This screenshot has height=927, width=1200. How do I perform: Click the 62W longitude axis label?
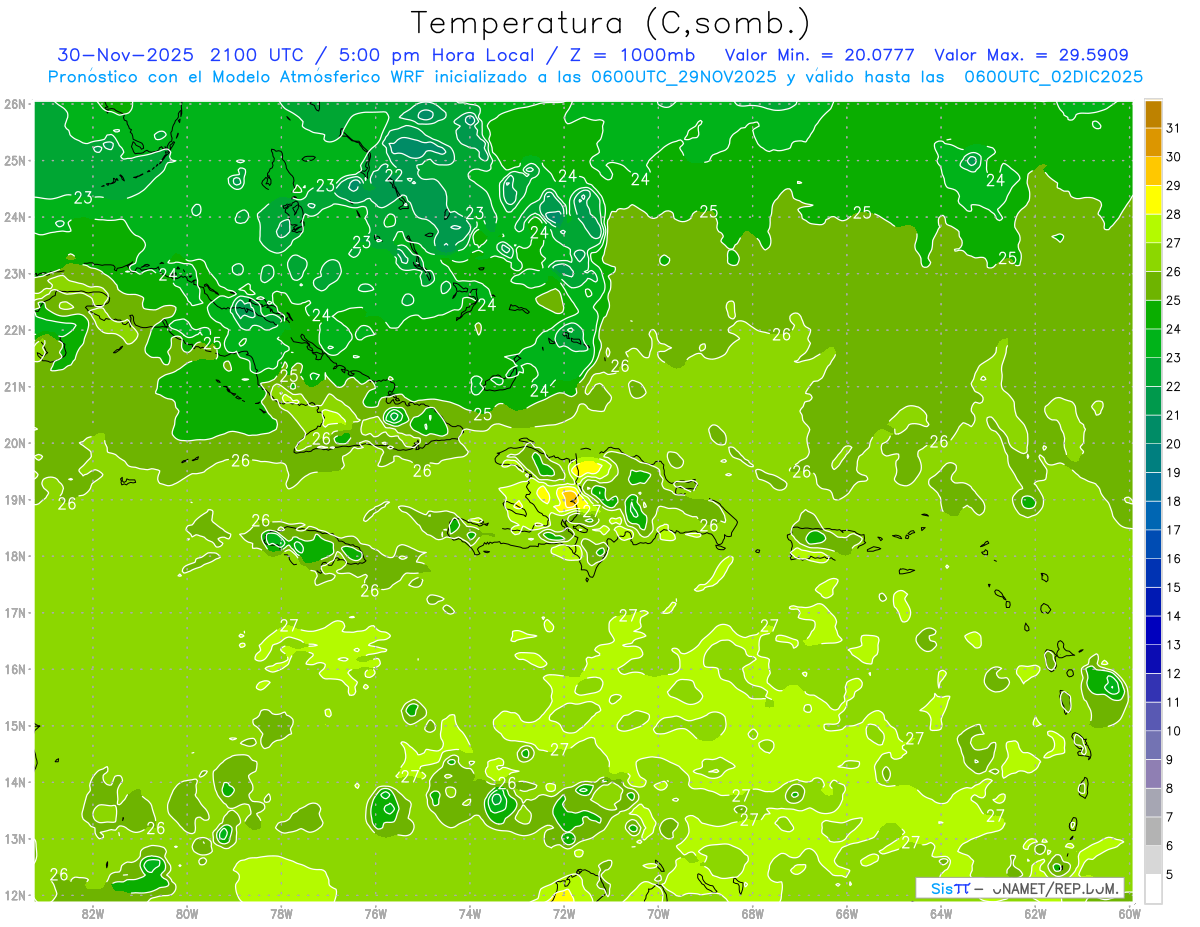click(1035, 912)
